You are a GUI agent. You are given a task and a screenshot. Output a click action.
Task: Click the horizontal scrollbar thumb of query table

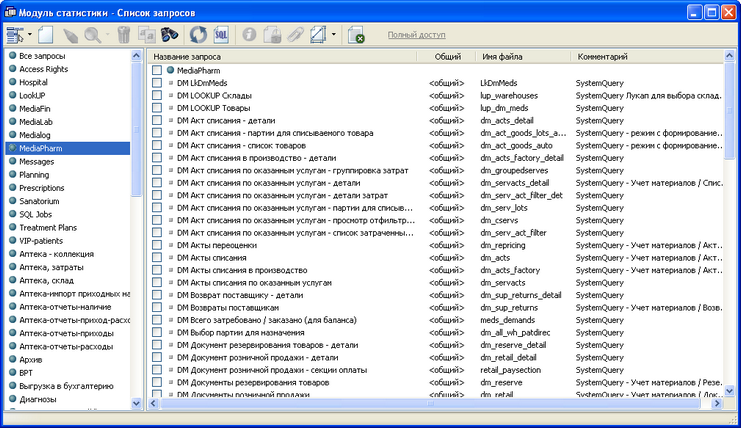pos(431,403)
